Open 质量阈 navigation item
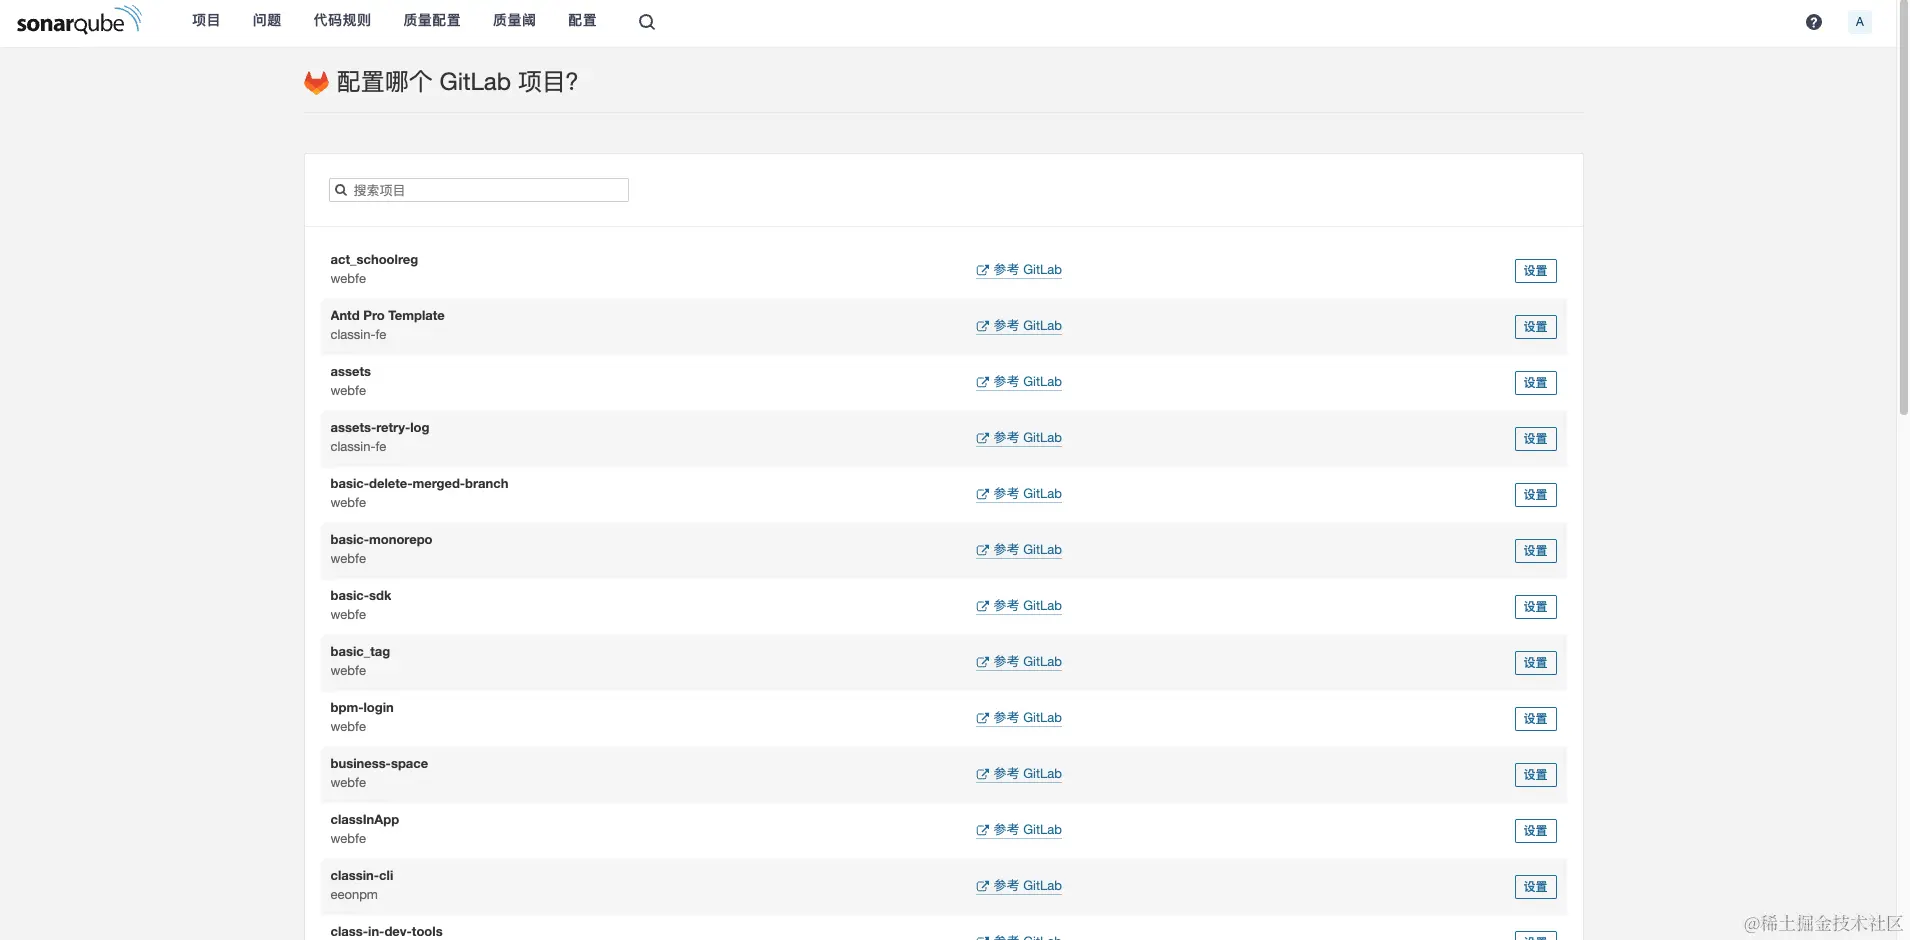Image resolution: width=1910 pixels, height=940 pixels. click(x=514, y=21)
